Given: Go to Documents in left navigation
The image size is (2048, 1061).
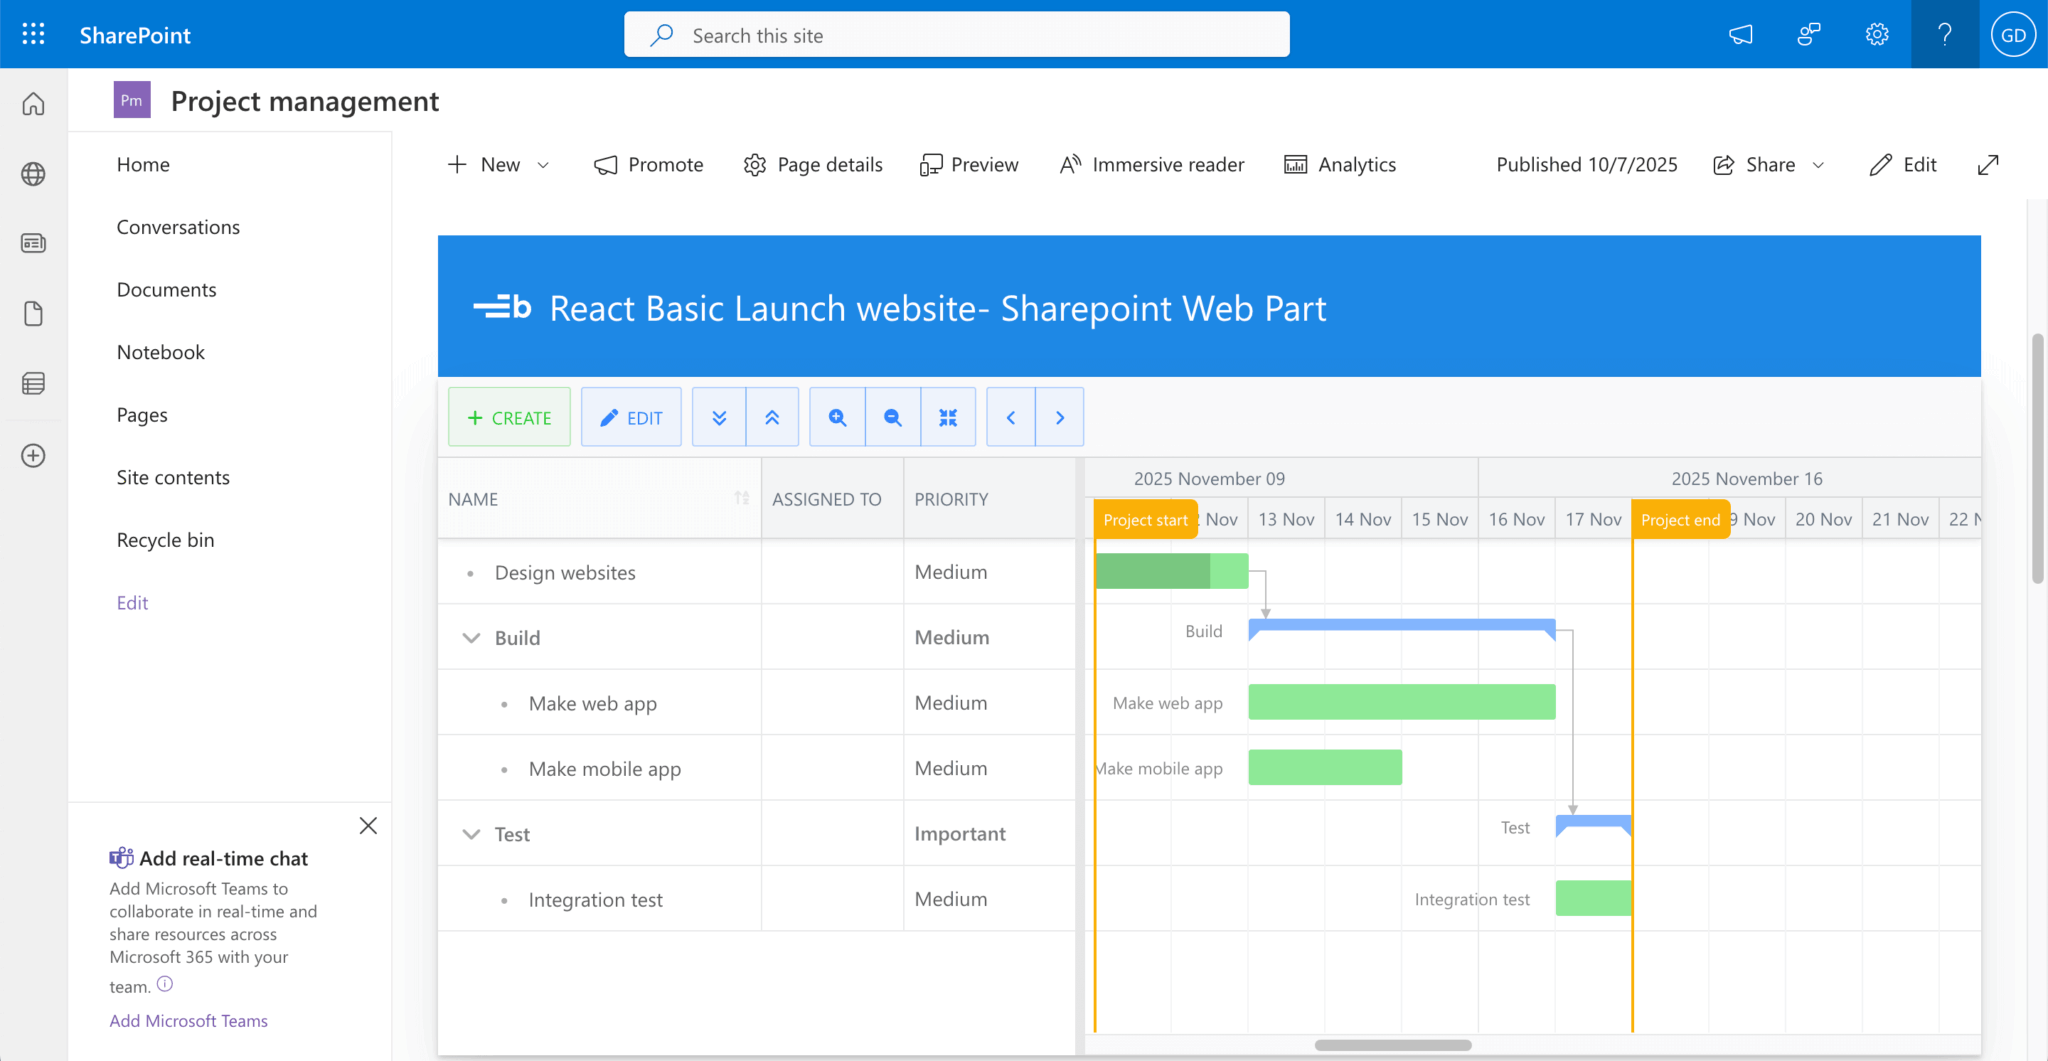Looking at the screenshot, I should (x=166, y=289).
